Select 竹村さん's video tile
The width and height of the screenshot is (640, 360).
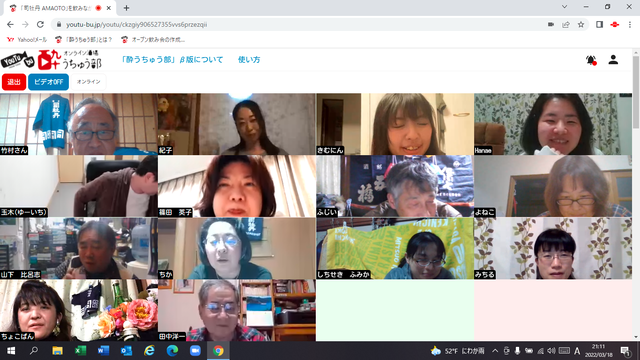point(79,124)
